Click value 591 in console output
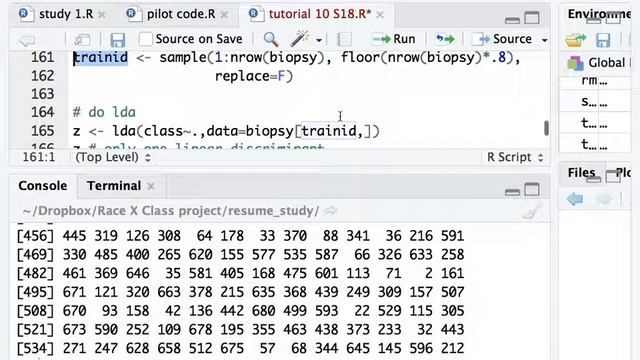Screen dimensions: 640x360 (453, 236)
